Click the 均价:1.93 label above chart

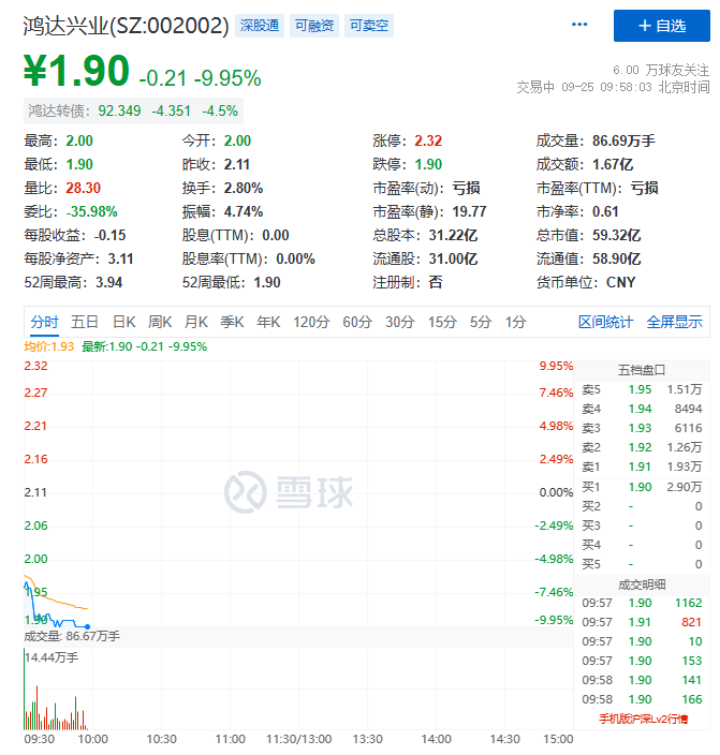coord(49,347)
